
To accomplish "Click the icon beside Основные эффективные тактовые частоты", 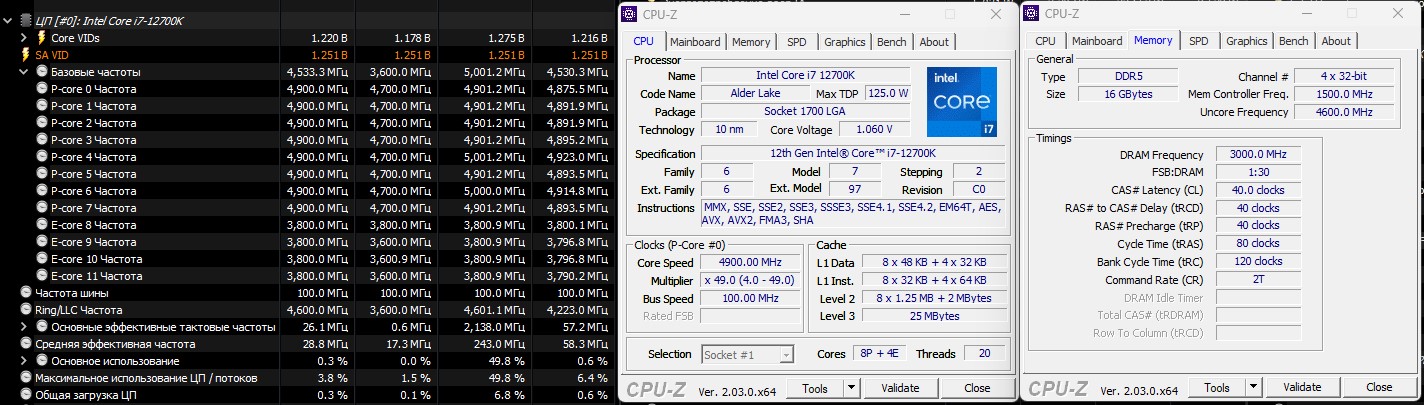I will coord(41,327).
